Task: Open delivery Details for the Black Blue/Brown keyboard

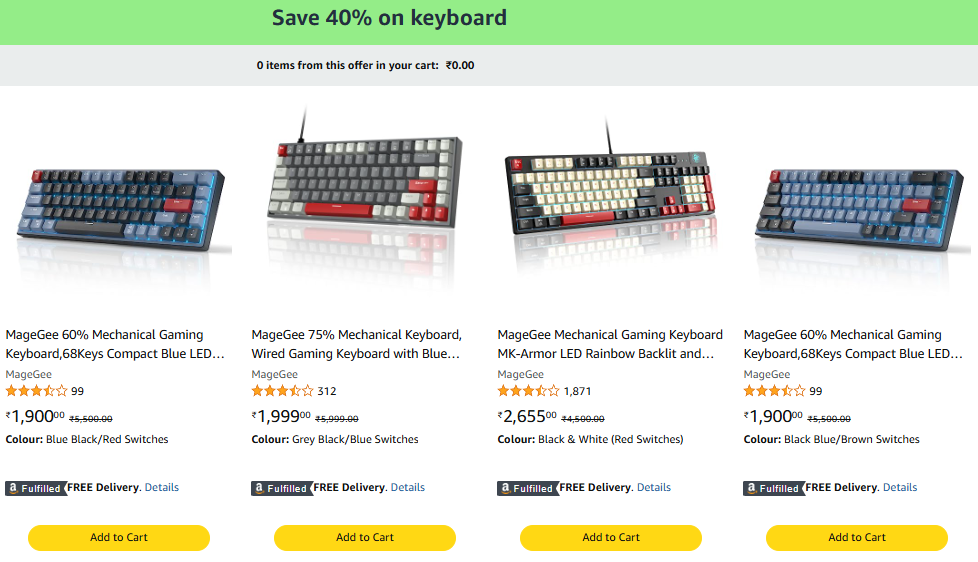Action: pyautogui.click(x=900, y=488)
